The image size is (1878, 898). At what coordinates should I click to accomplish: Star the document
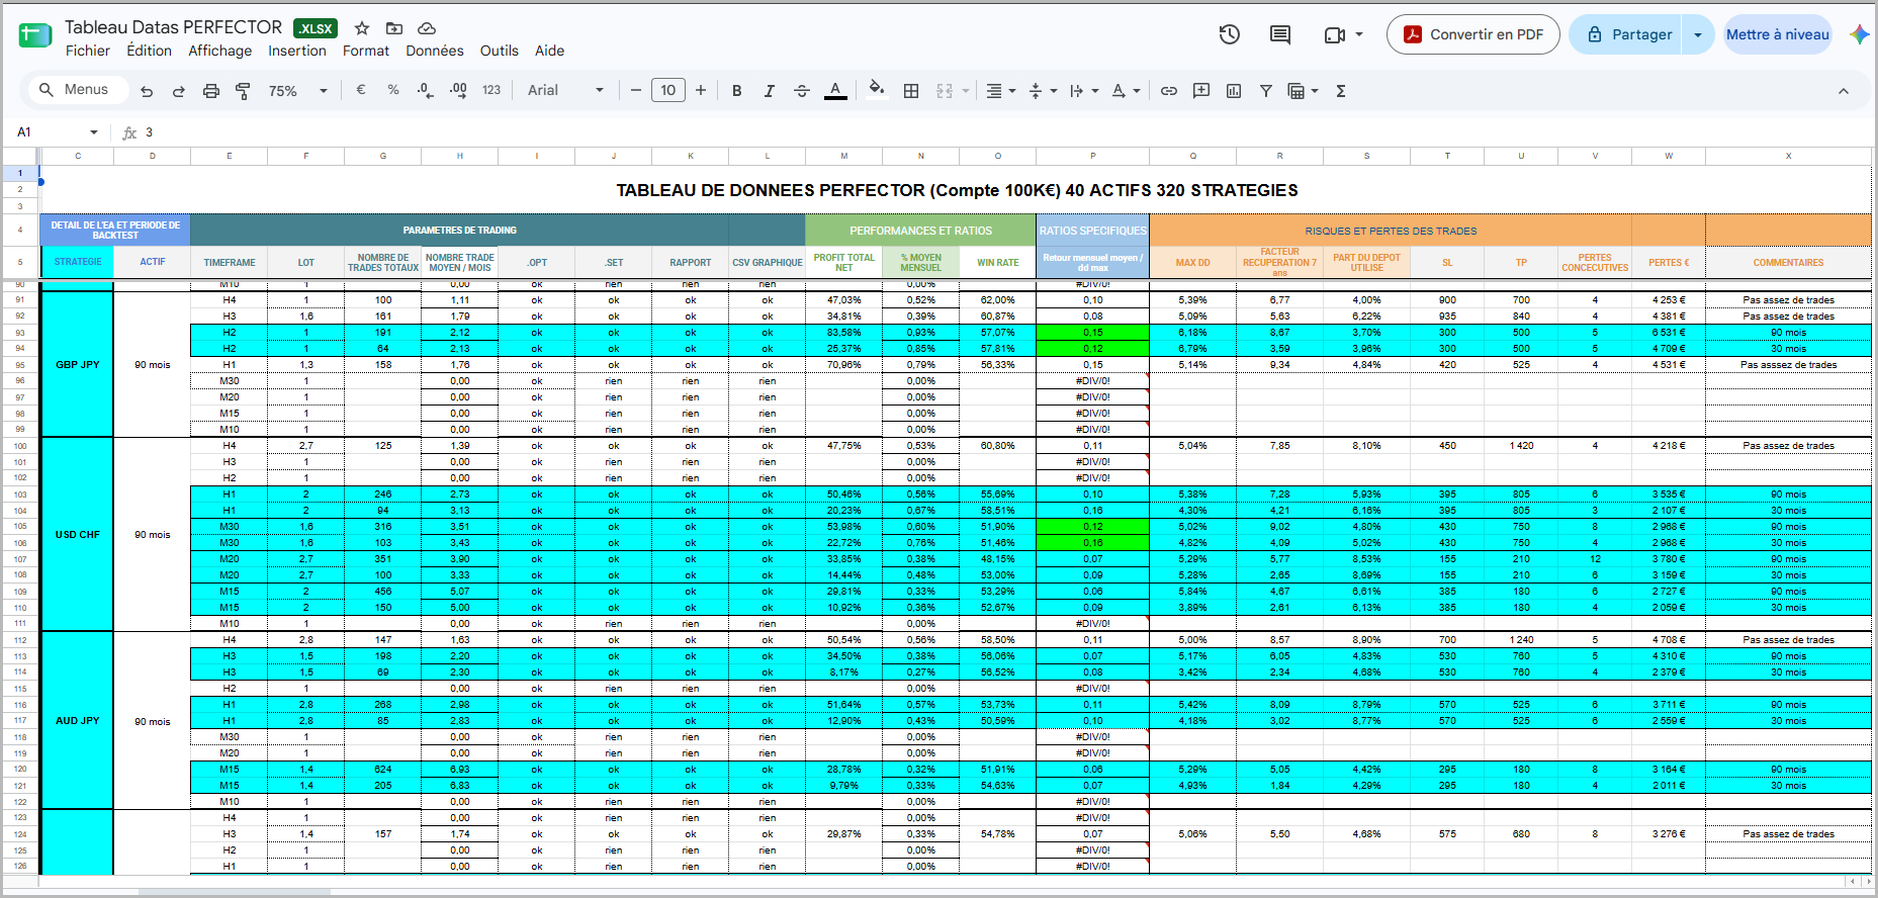pos(362,28)
